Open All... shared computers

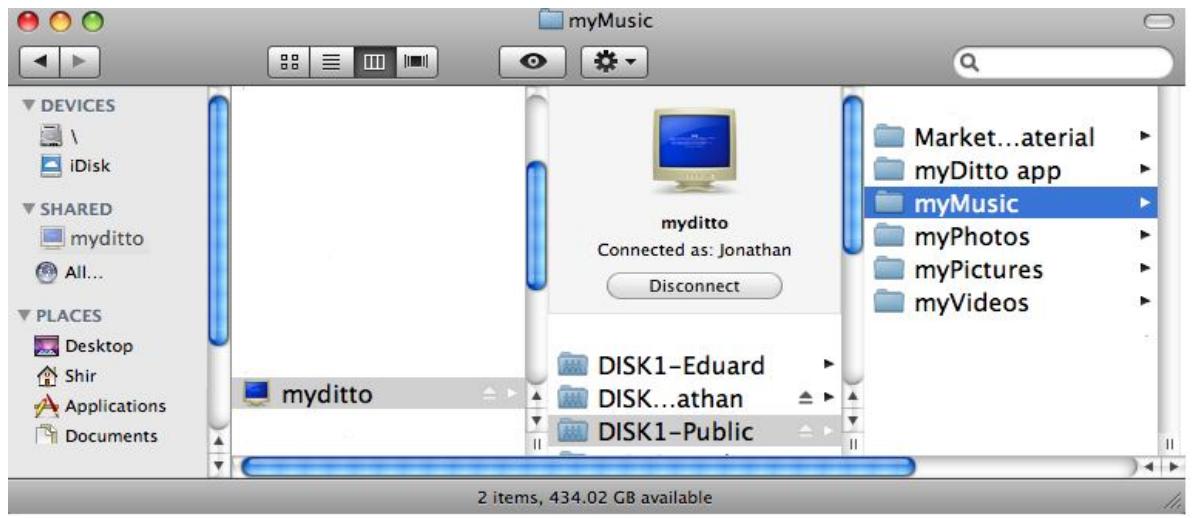tap(69, 271)
